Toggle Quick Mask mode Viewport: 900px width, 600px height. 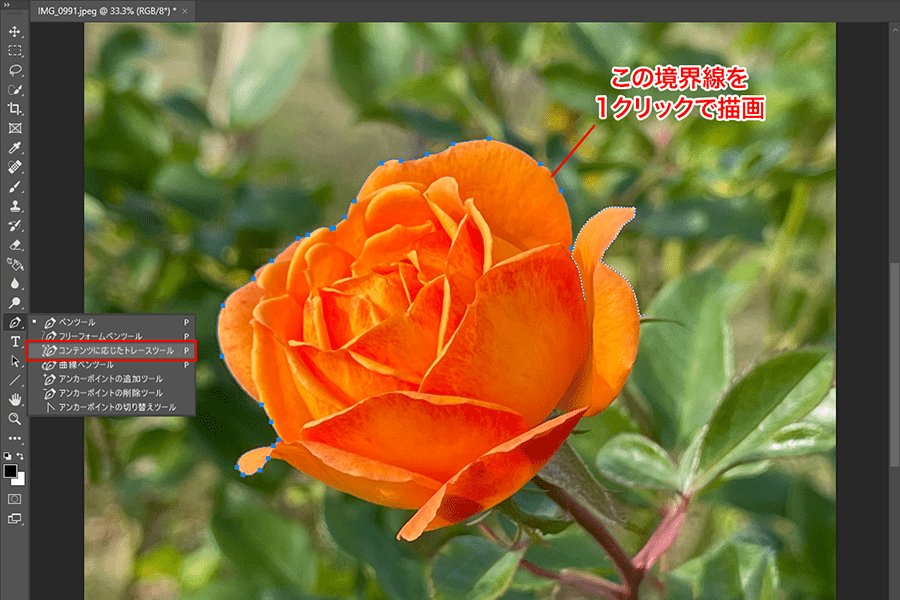pos(14,497)
